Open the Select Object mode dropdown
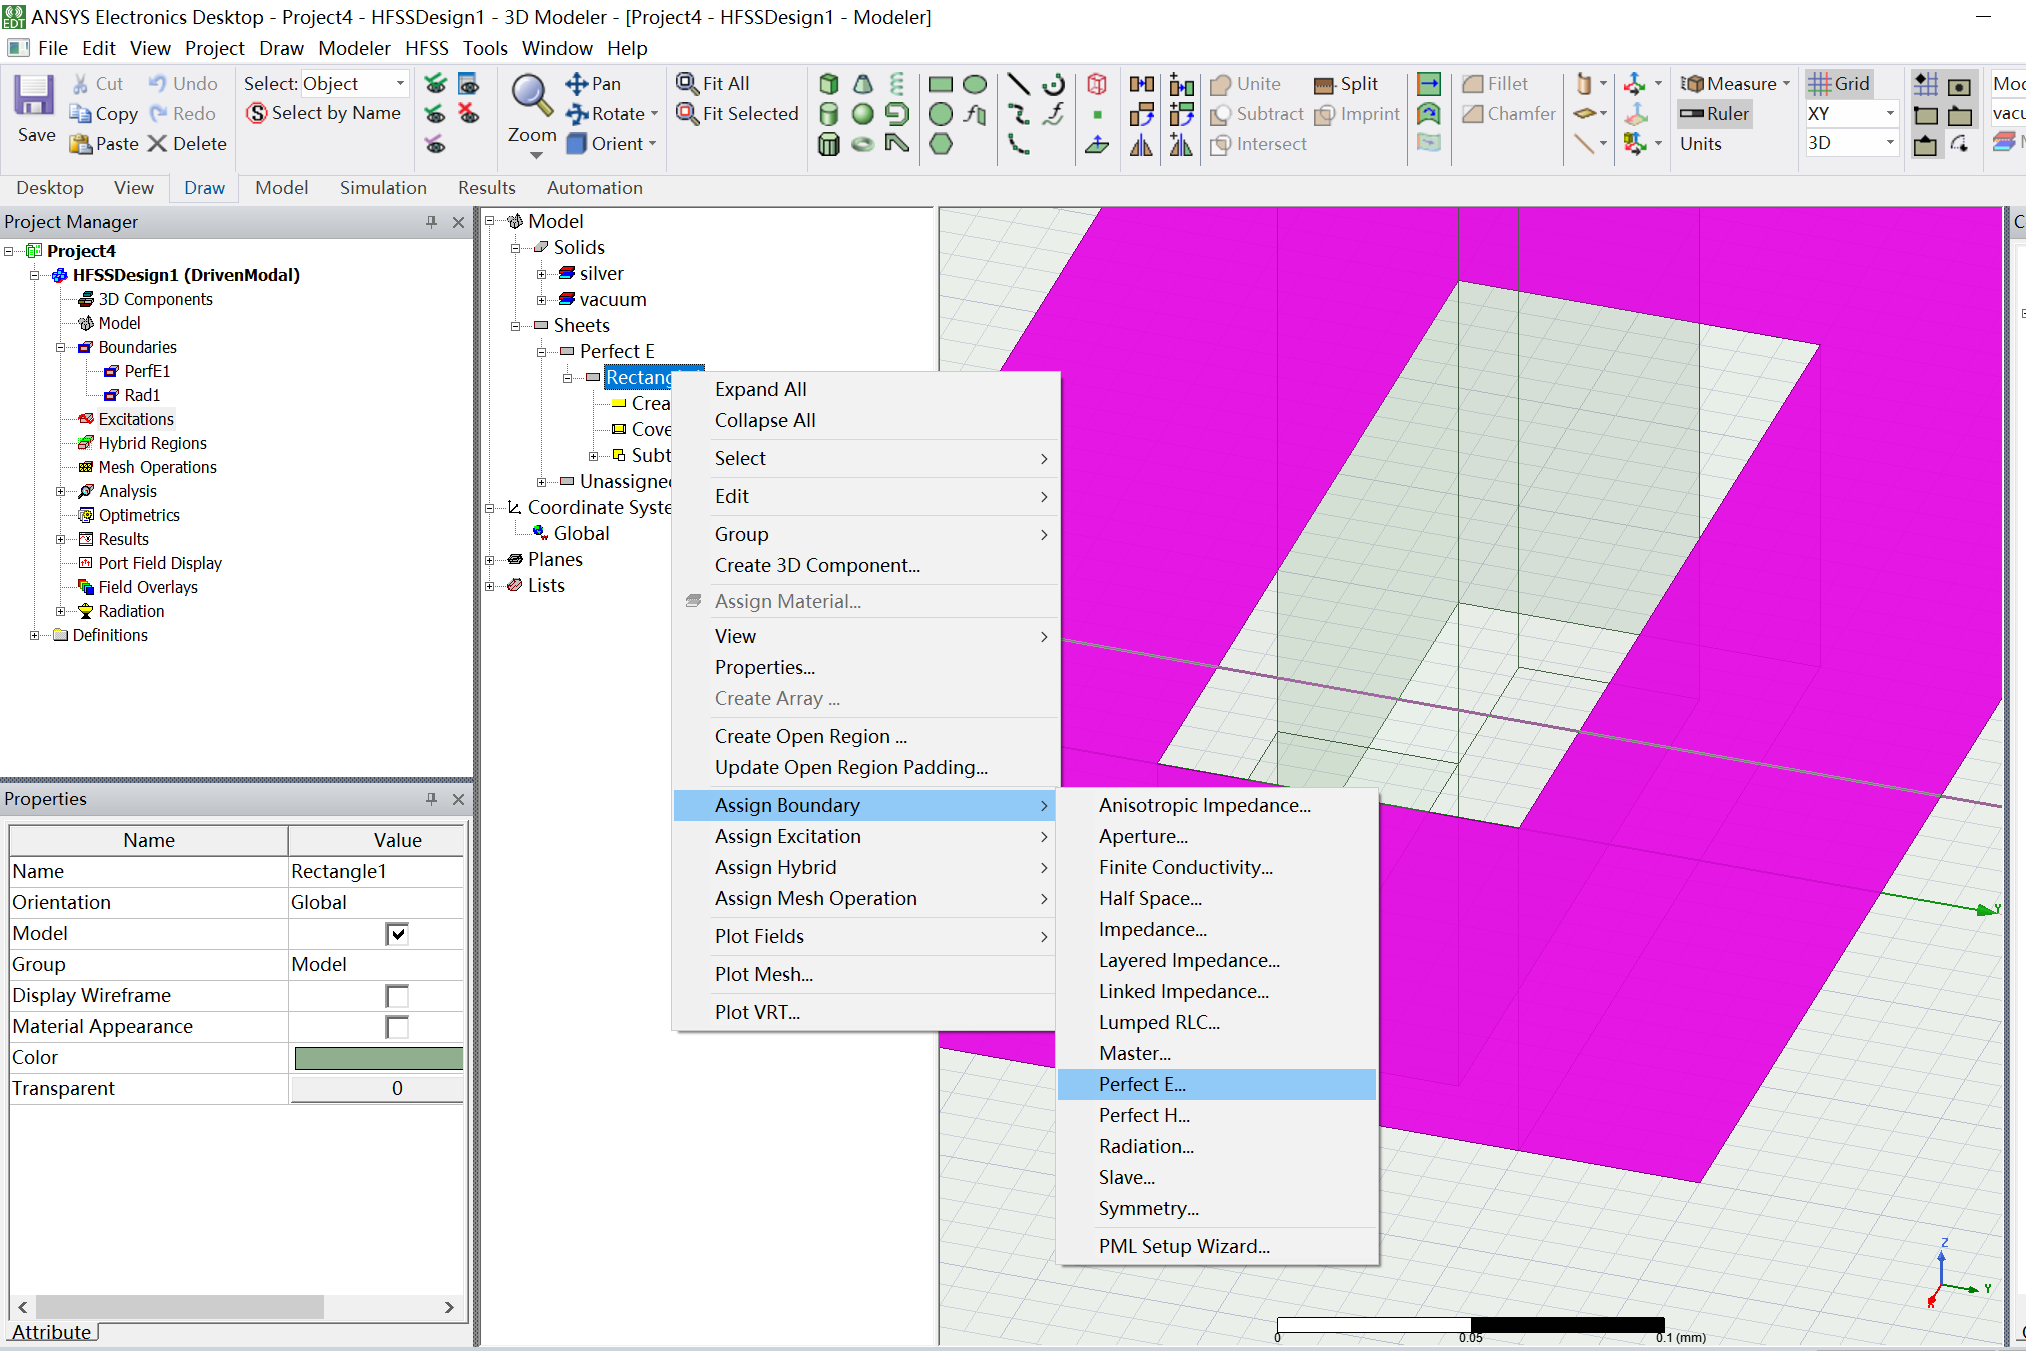Viewport: 2026px width, 1351px height. [400, 84]
